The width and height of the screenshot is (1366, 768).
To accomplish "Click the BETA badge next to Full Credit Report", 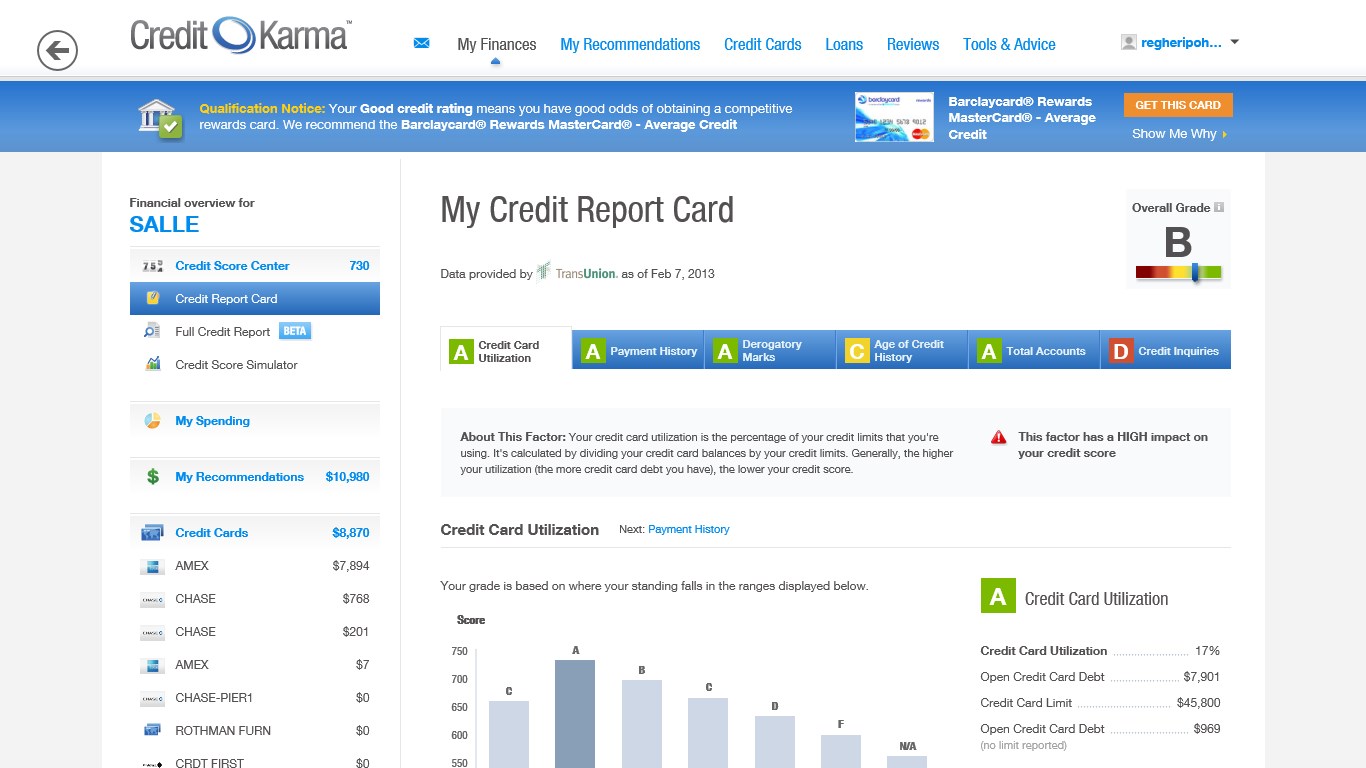I will point(294,331).
